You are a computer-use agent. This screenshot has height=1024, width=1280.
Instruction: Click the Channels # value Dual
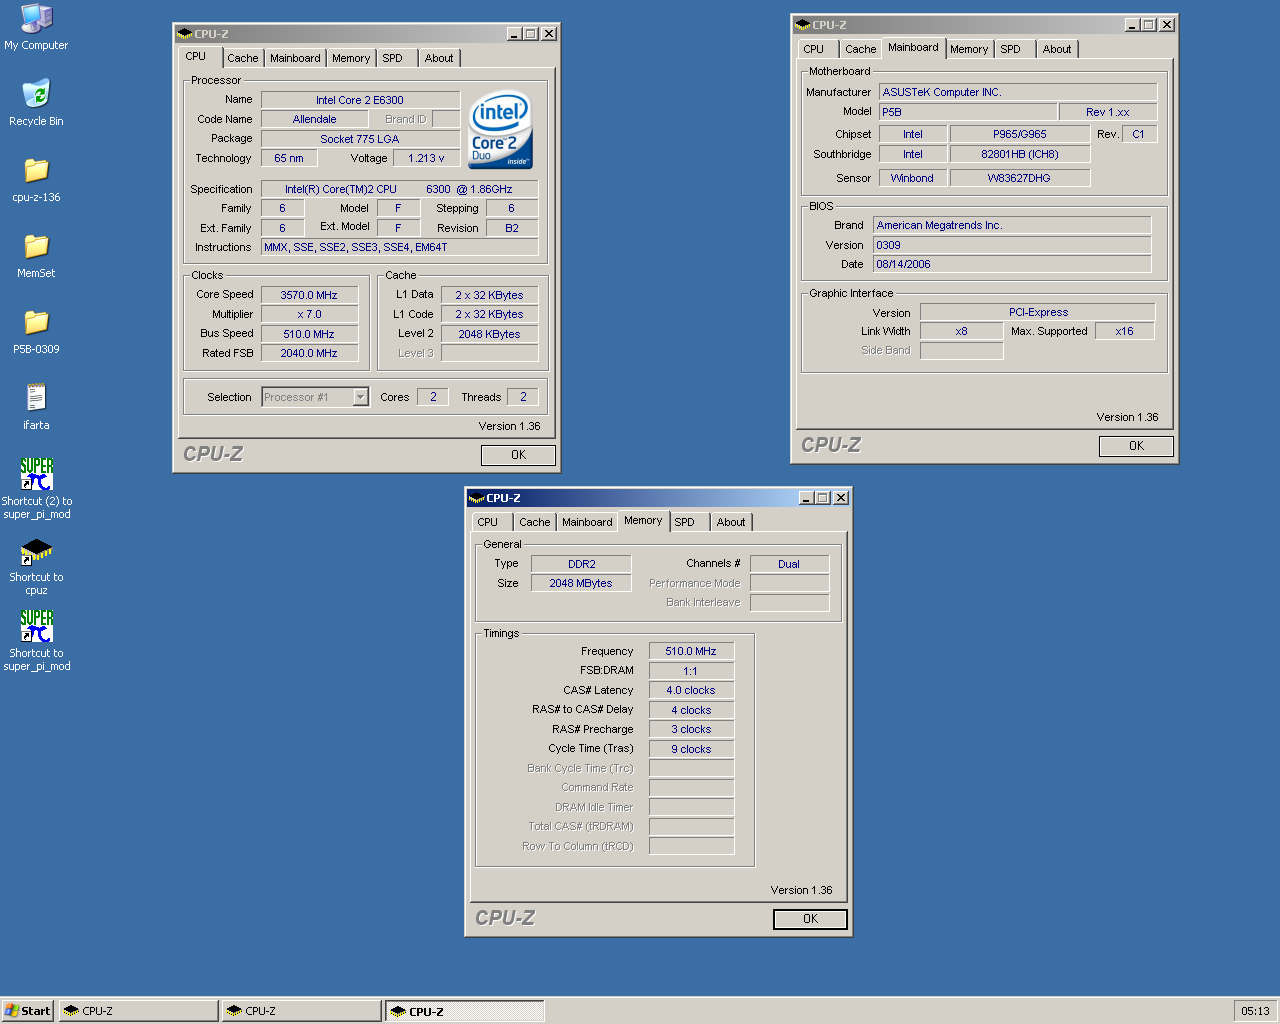point(789,564)
